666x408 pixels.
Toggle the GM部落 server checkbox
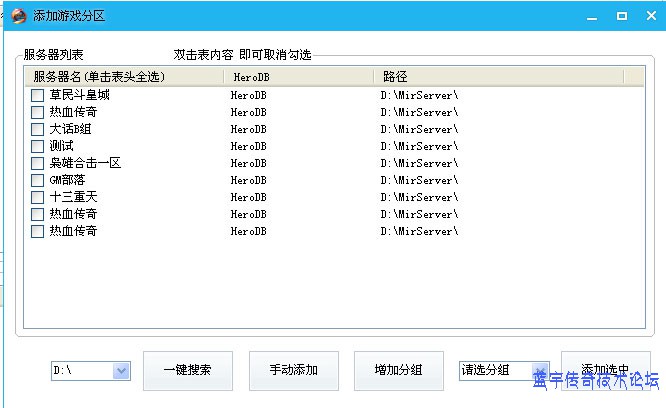37,180
